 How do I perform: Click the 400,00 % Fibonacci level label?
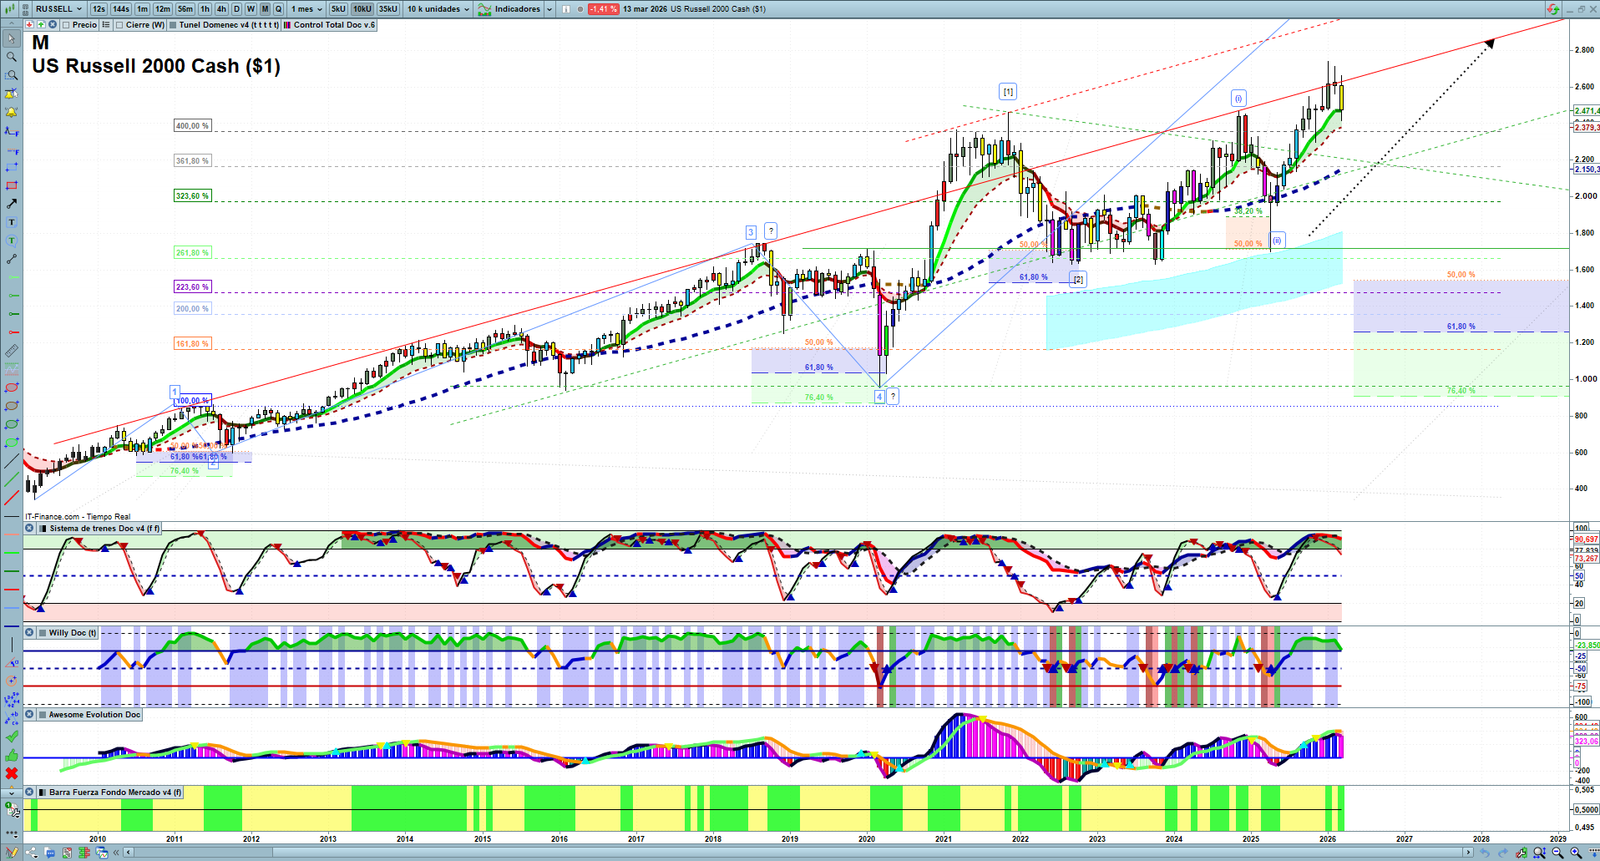(192, 126)
